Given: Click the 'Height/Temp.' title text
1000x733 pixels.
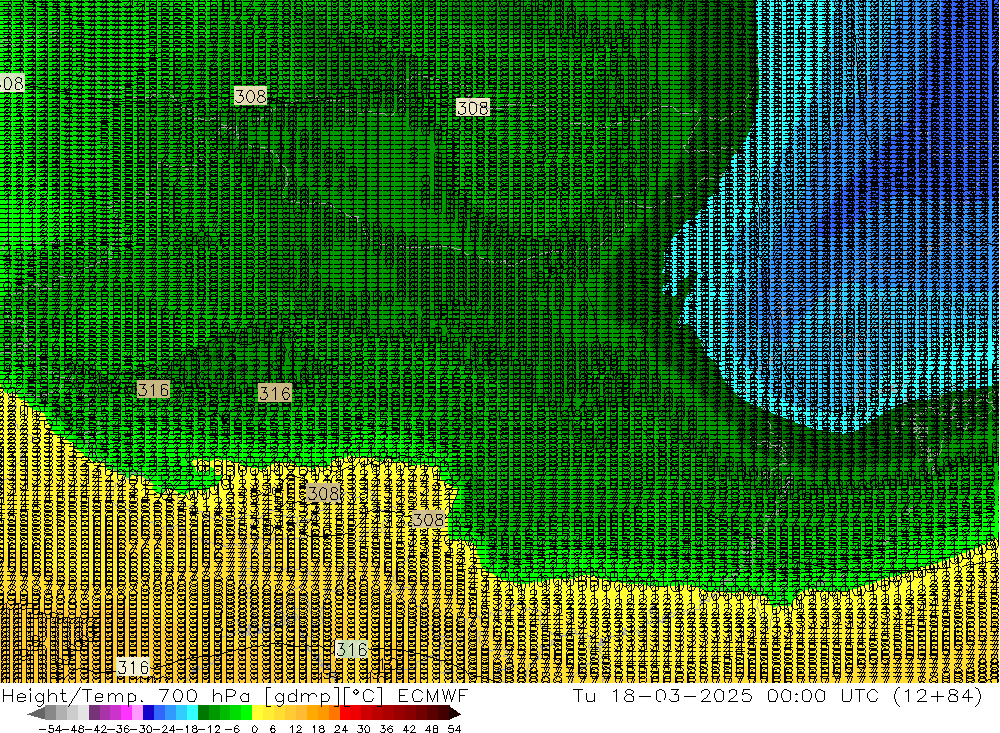Looking at the screenshot, I should pos(74,695).
